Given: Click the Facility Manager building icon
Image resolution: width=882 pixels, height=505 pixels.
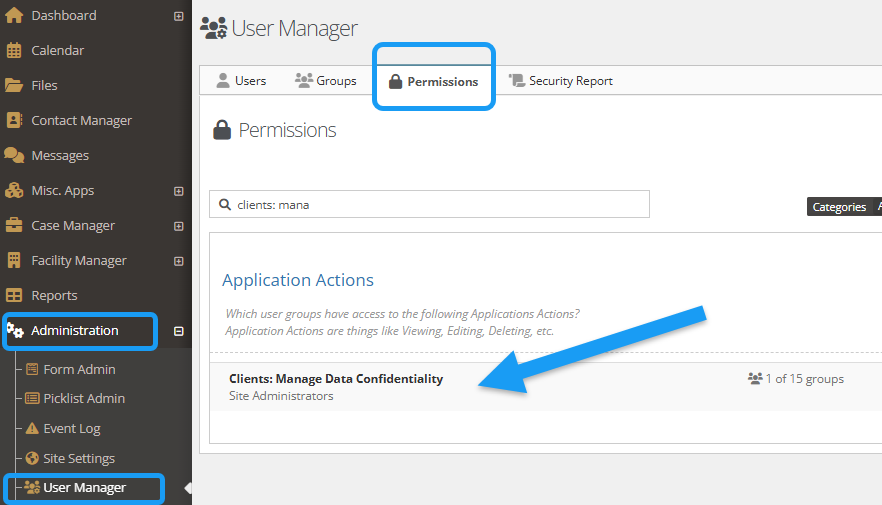Looking at the screenshot, I should coord(14,261).
